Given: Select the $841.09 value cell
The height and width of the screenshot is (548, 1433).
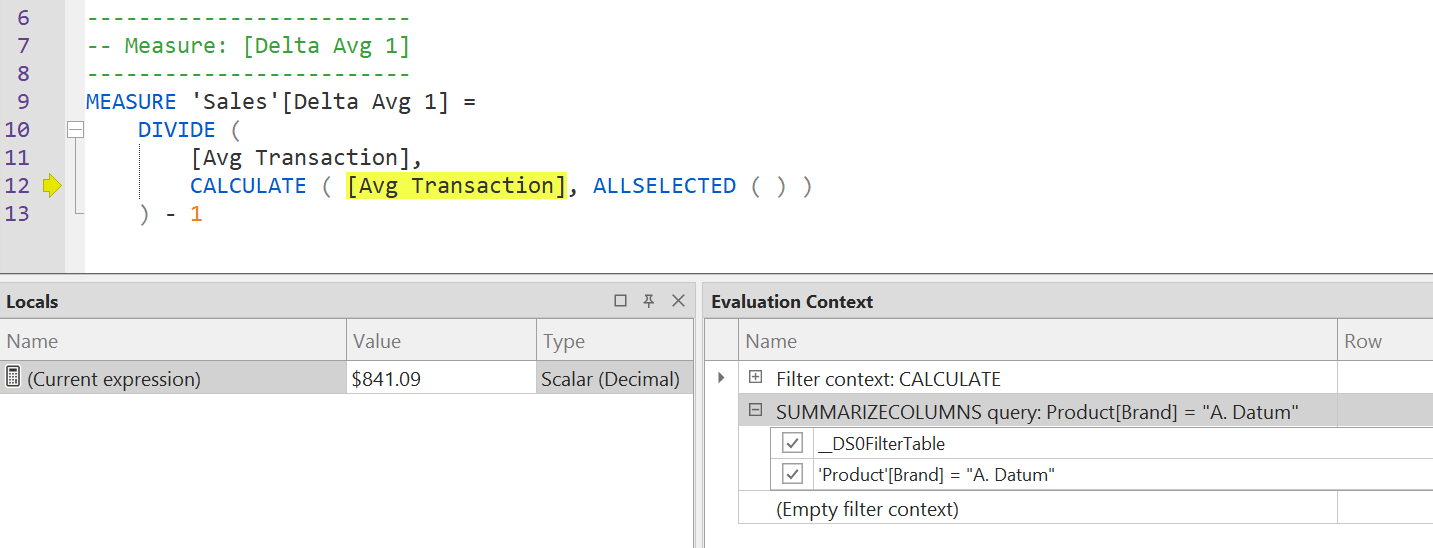Looking at the screenshot, I should (442, 378).
